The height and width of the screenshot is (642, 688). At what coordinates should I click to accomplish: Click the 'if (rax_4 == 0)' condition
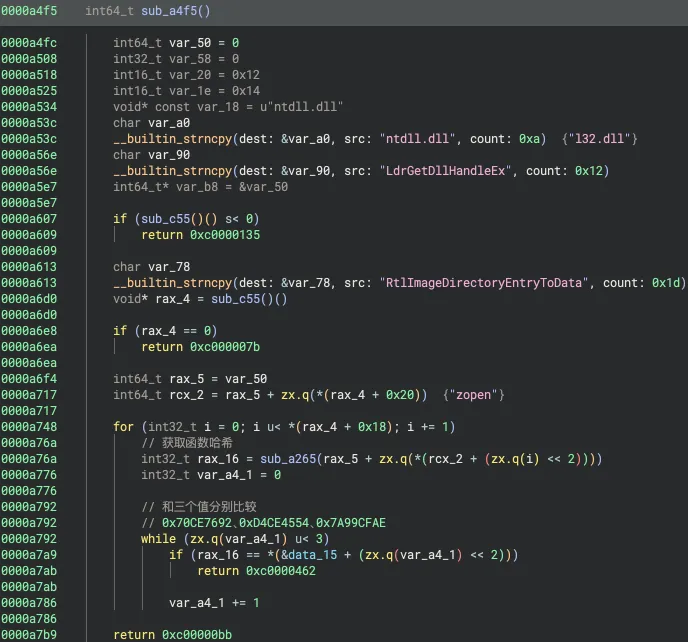tap(165, 331)
